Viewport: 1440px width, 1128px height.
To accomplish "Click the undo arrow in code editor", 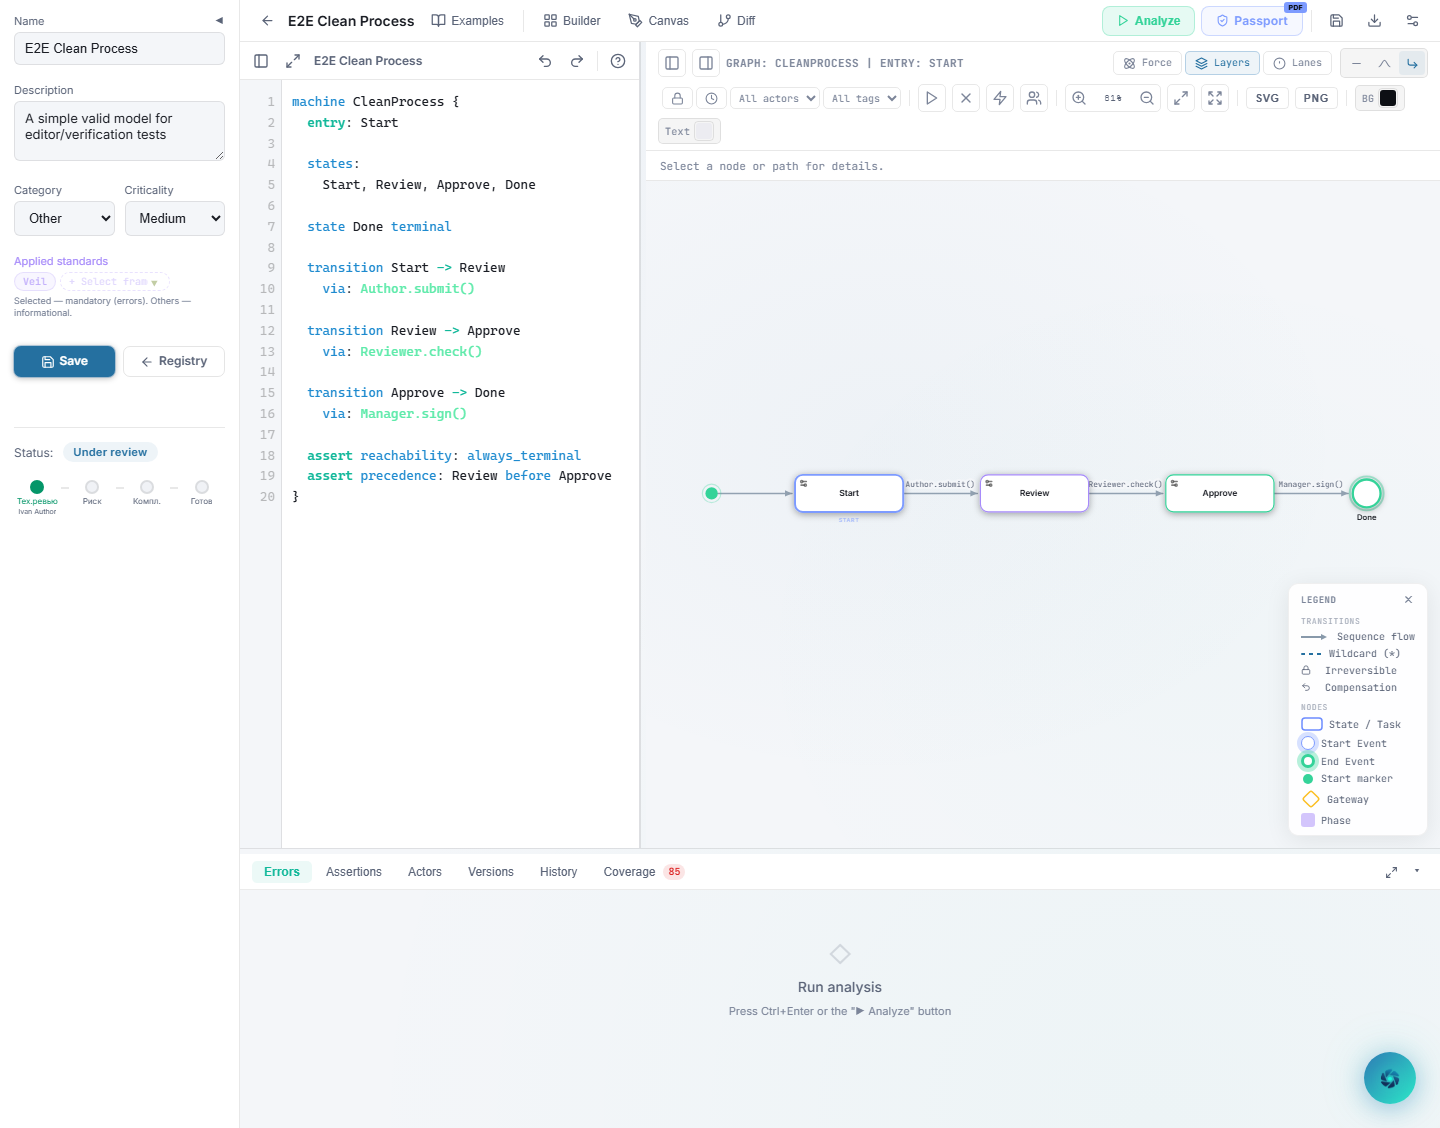I will 545,61.
